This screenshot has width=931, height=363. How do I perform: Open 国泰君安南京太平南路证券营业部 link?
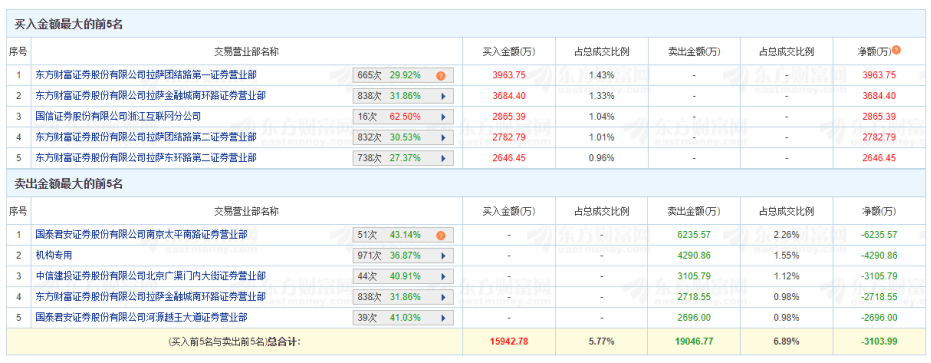(141, 235)
